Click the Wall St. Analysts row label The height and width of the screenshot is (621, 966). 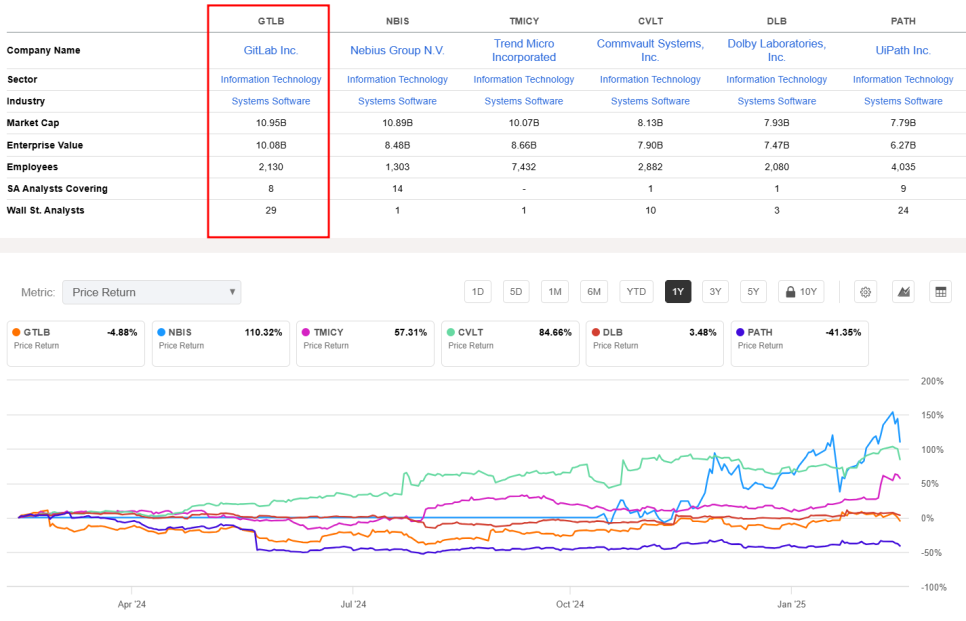[x=46, y=210]
